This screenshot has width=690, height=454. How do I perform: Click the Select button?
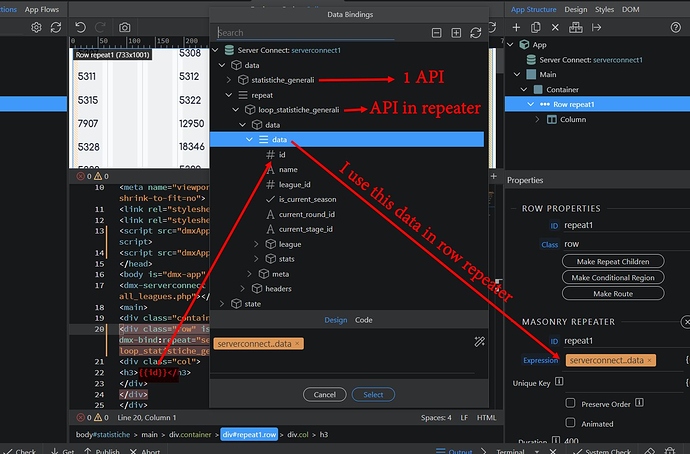click(373, 395)
